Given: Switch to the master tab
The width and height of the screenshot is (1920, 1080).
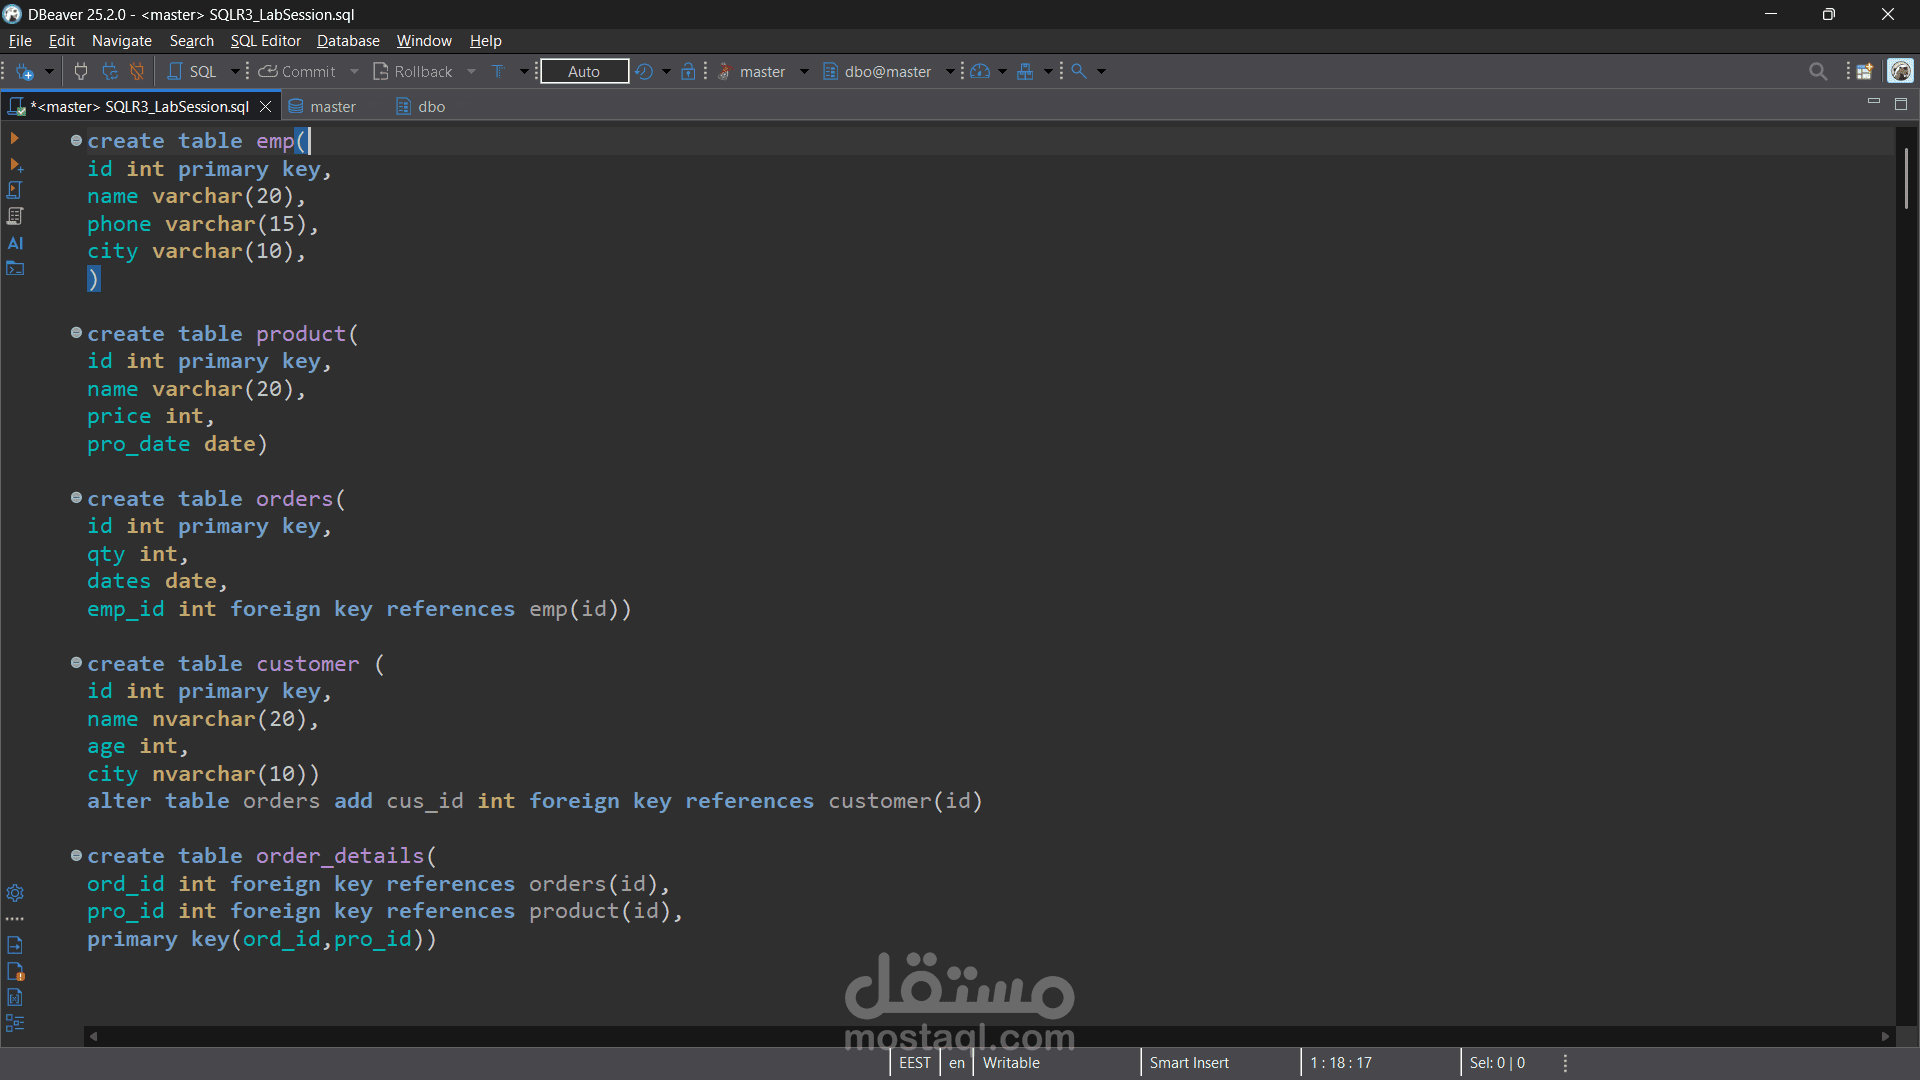Looking at the screenshot, I should click(x=322, y=107).
